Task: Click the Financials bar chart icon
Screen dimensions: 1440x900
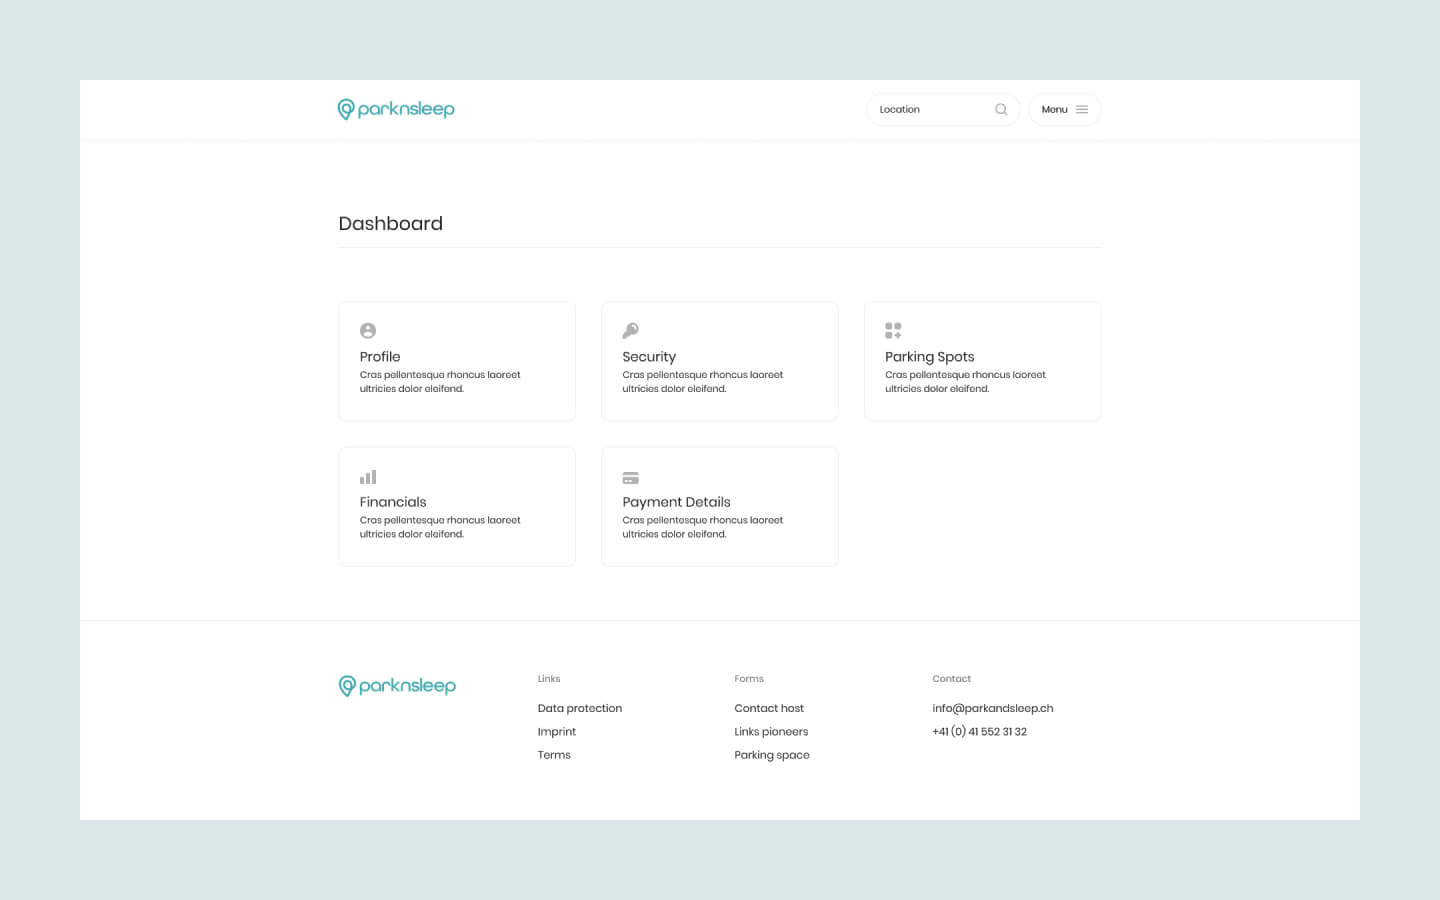Action: tap(368, 477)
